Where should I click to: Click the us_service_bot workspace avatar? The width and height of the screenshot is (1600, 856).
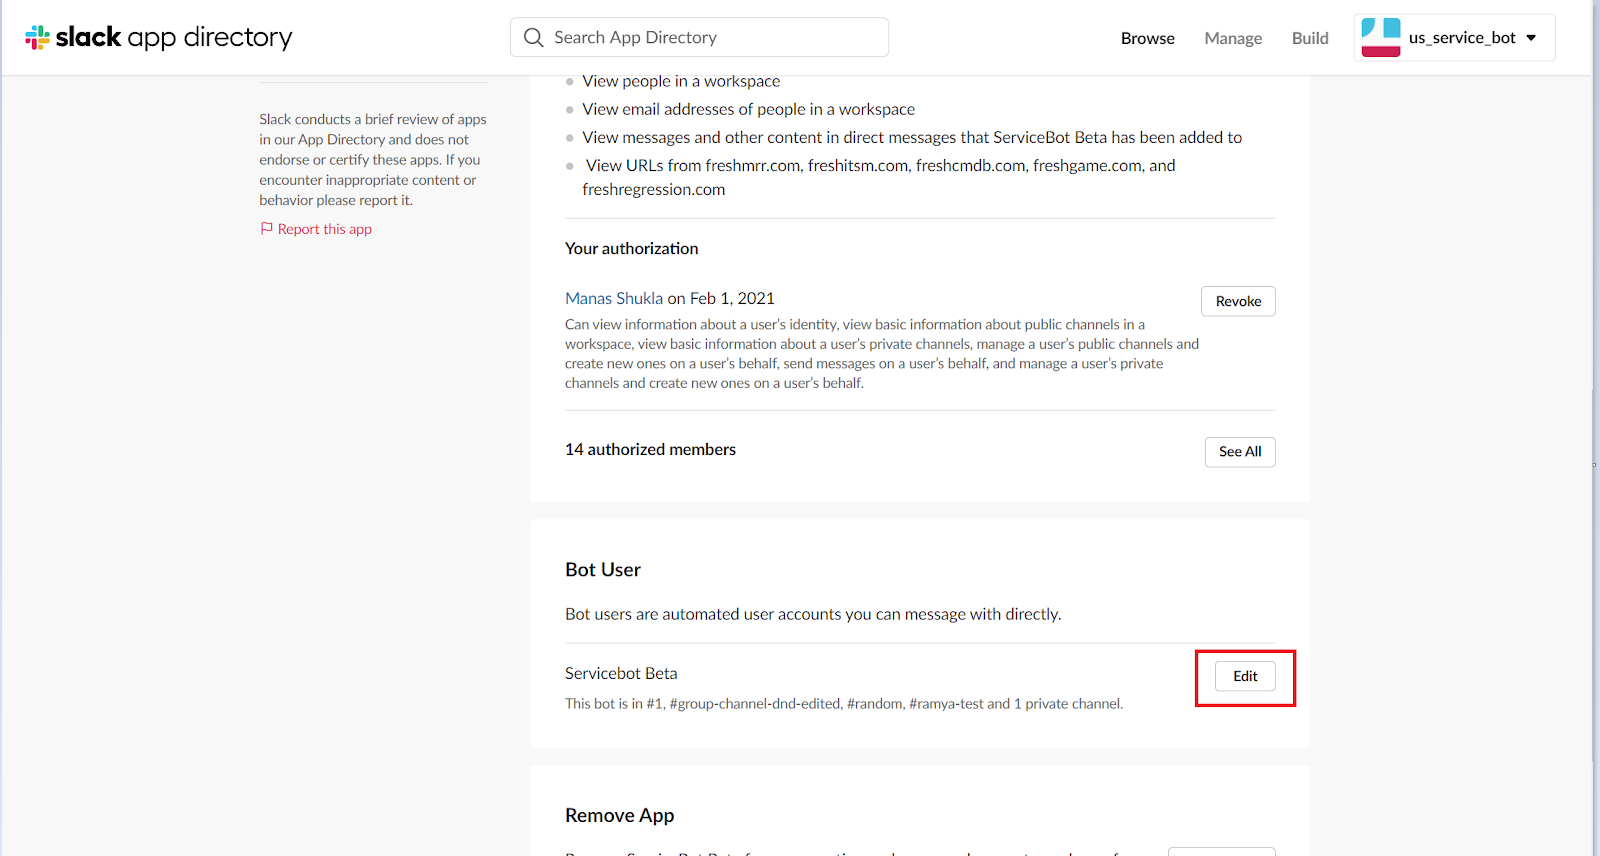pos(1381,38)
